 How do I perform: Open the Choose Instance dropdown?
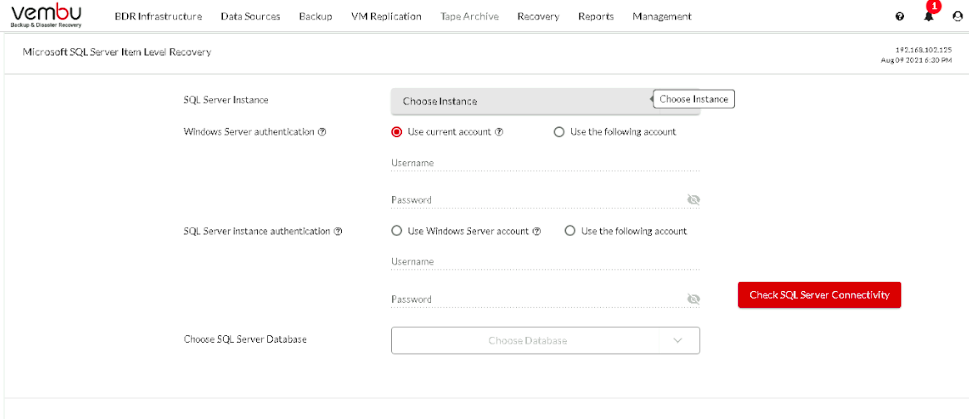tap(545, 101)
